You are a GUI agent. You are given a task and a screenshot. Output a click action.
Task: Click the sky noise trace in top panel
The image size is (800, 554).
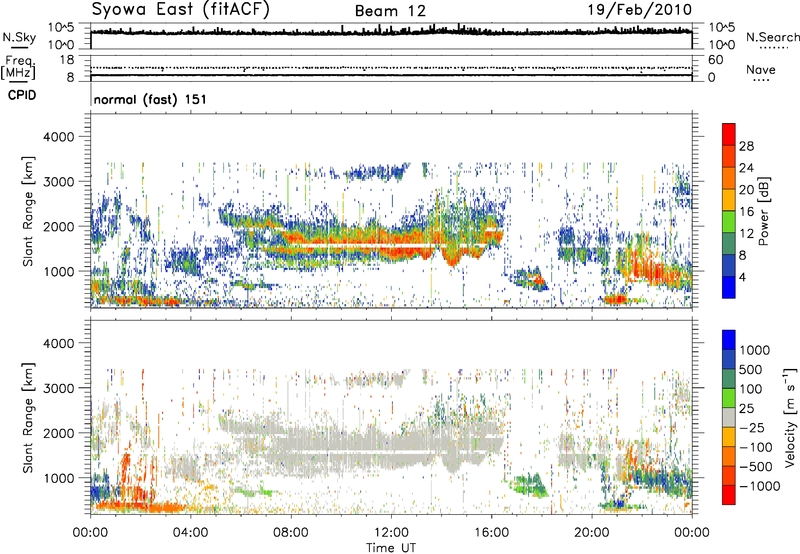391,32
